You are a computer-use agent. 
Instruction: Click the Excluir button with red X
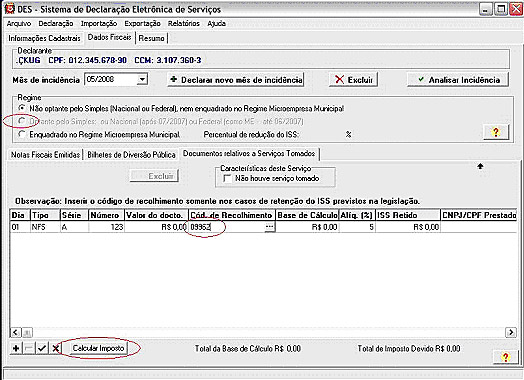354,80
